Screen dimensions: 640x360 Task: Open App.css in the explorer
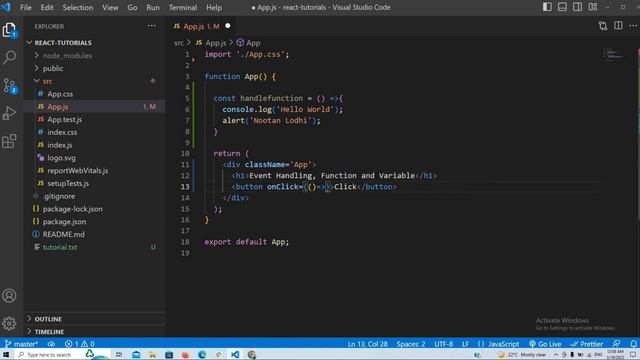(95, 94)
